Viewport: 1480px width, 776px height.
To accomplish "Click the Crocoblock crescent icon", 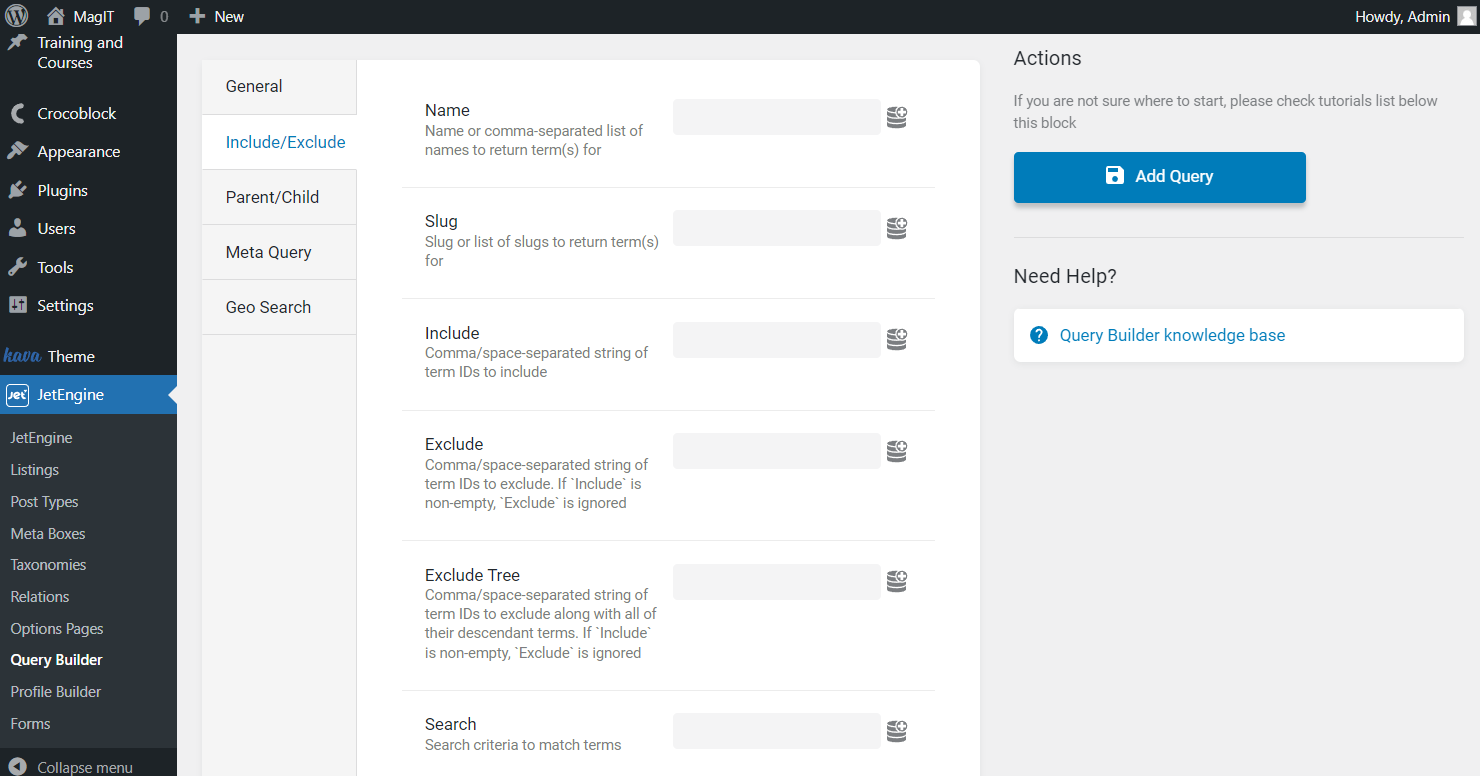I will [x=17, y=114].
